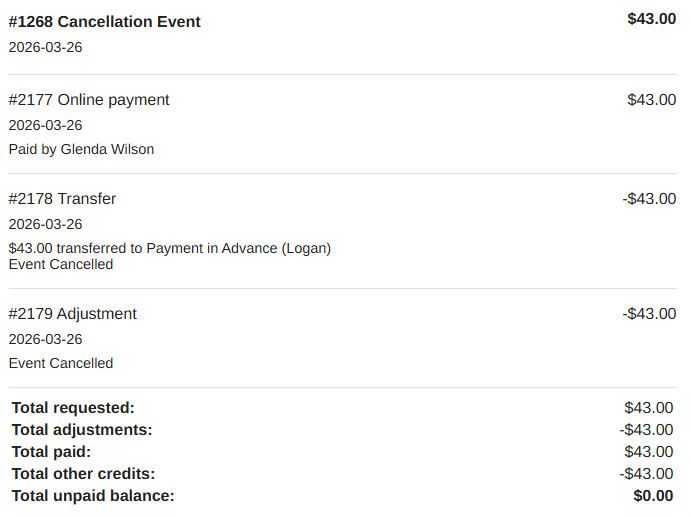Click the bold $43.00 Cancellation Event amount
The image size is (691, 517).
tap(651, 18)
